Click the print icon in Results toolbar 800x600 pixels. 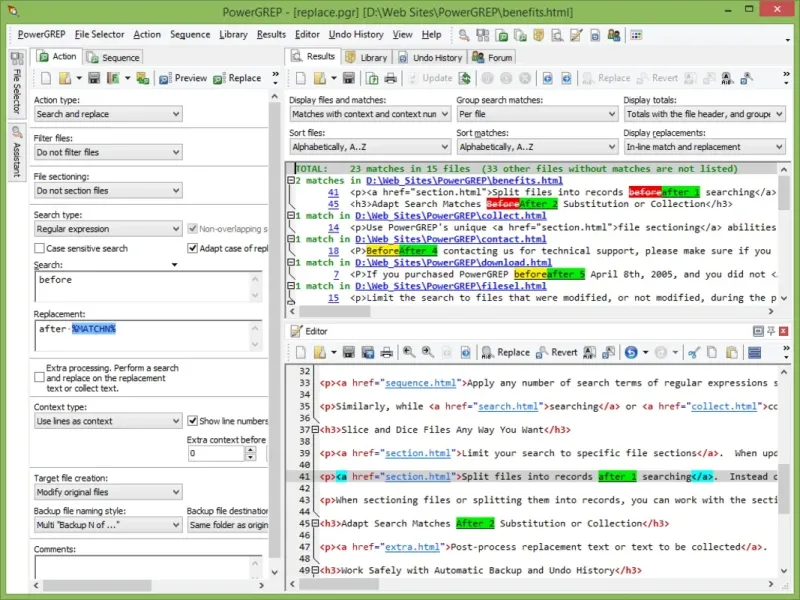(x=391, y=78)
